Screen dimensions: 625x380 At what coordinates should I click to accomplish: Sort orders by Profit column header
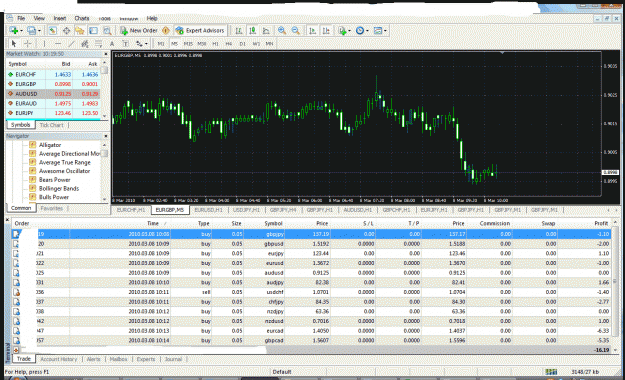(601, 223)
